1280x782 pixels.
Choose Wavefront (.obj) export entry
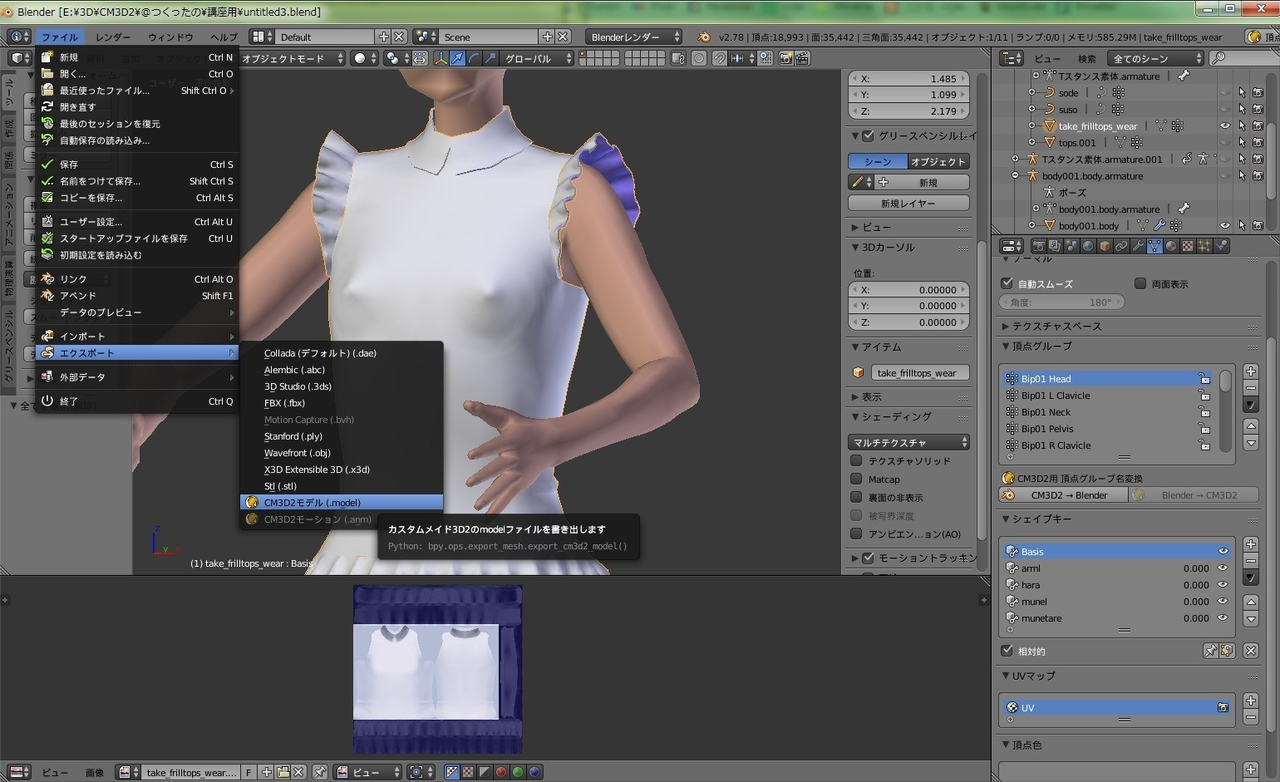tap(341, 453)
